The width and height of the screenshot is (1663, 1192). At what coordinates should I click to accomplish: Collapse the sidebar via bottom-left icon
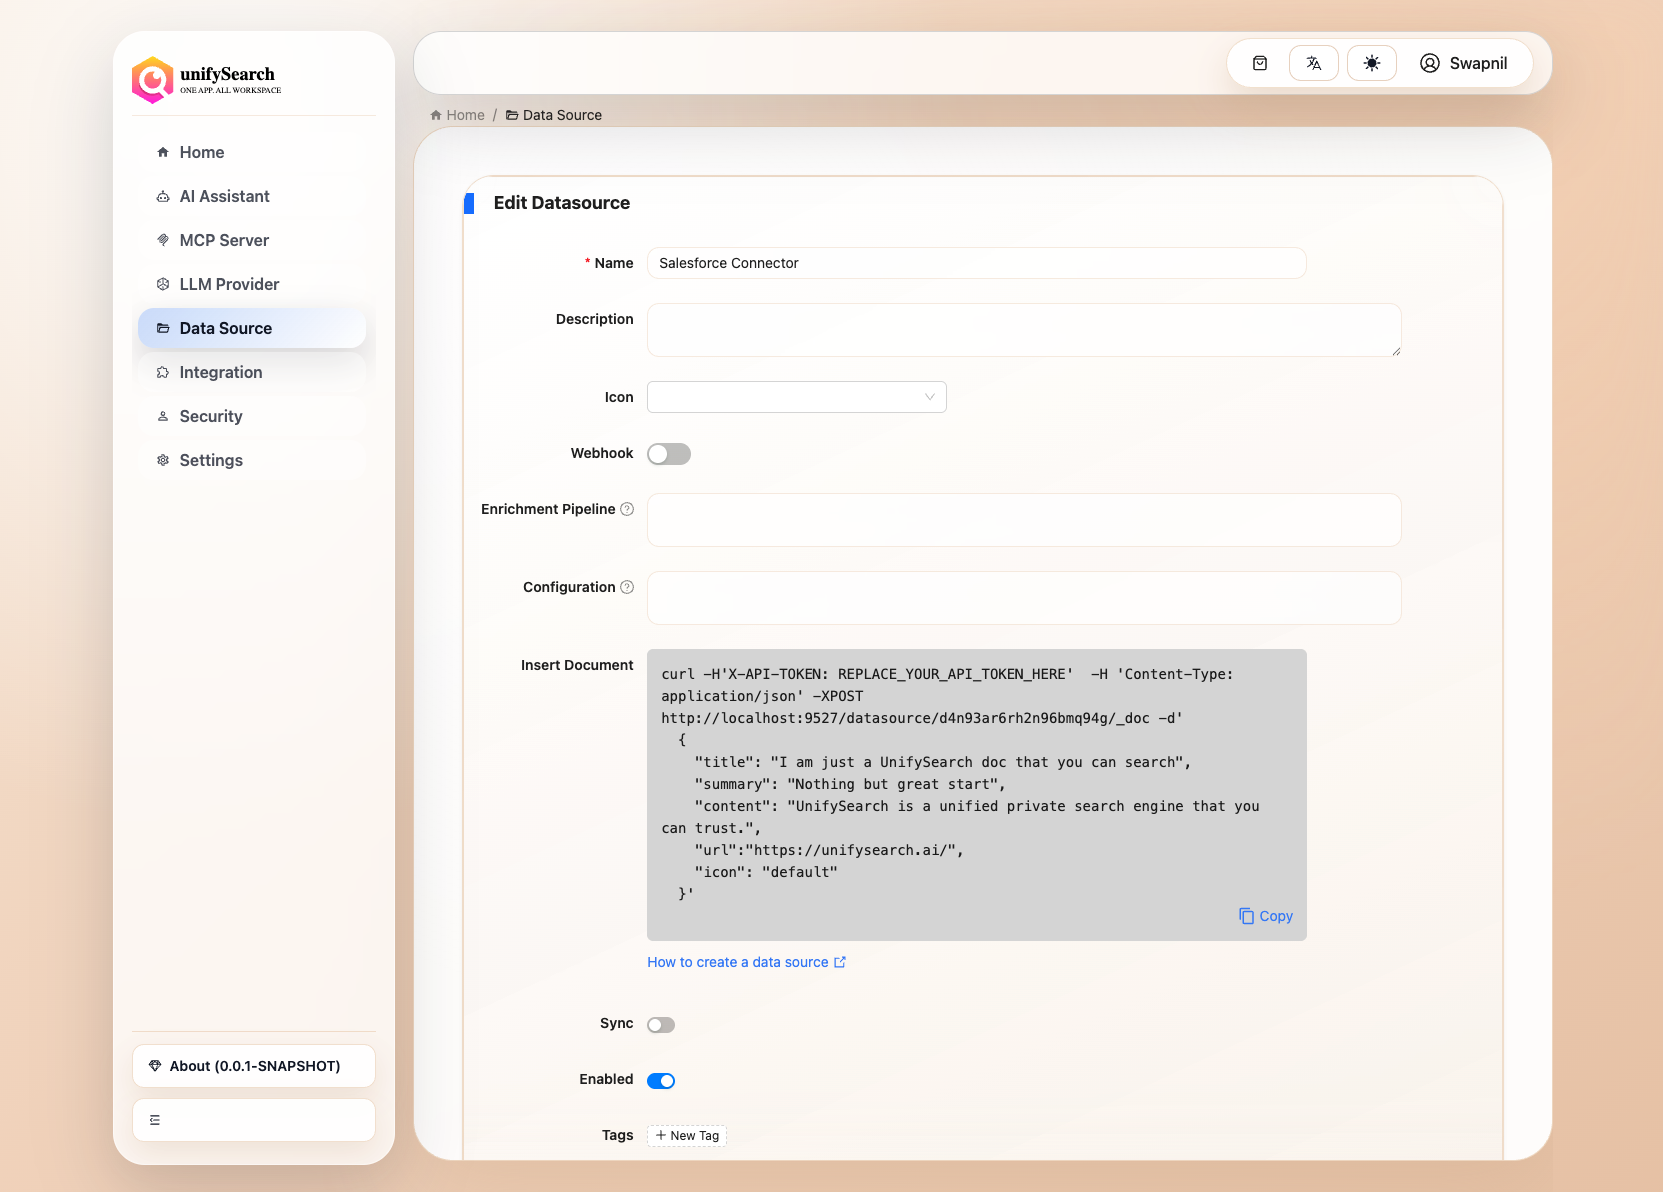154,1120
